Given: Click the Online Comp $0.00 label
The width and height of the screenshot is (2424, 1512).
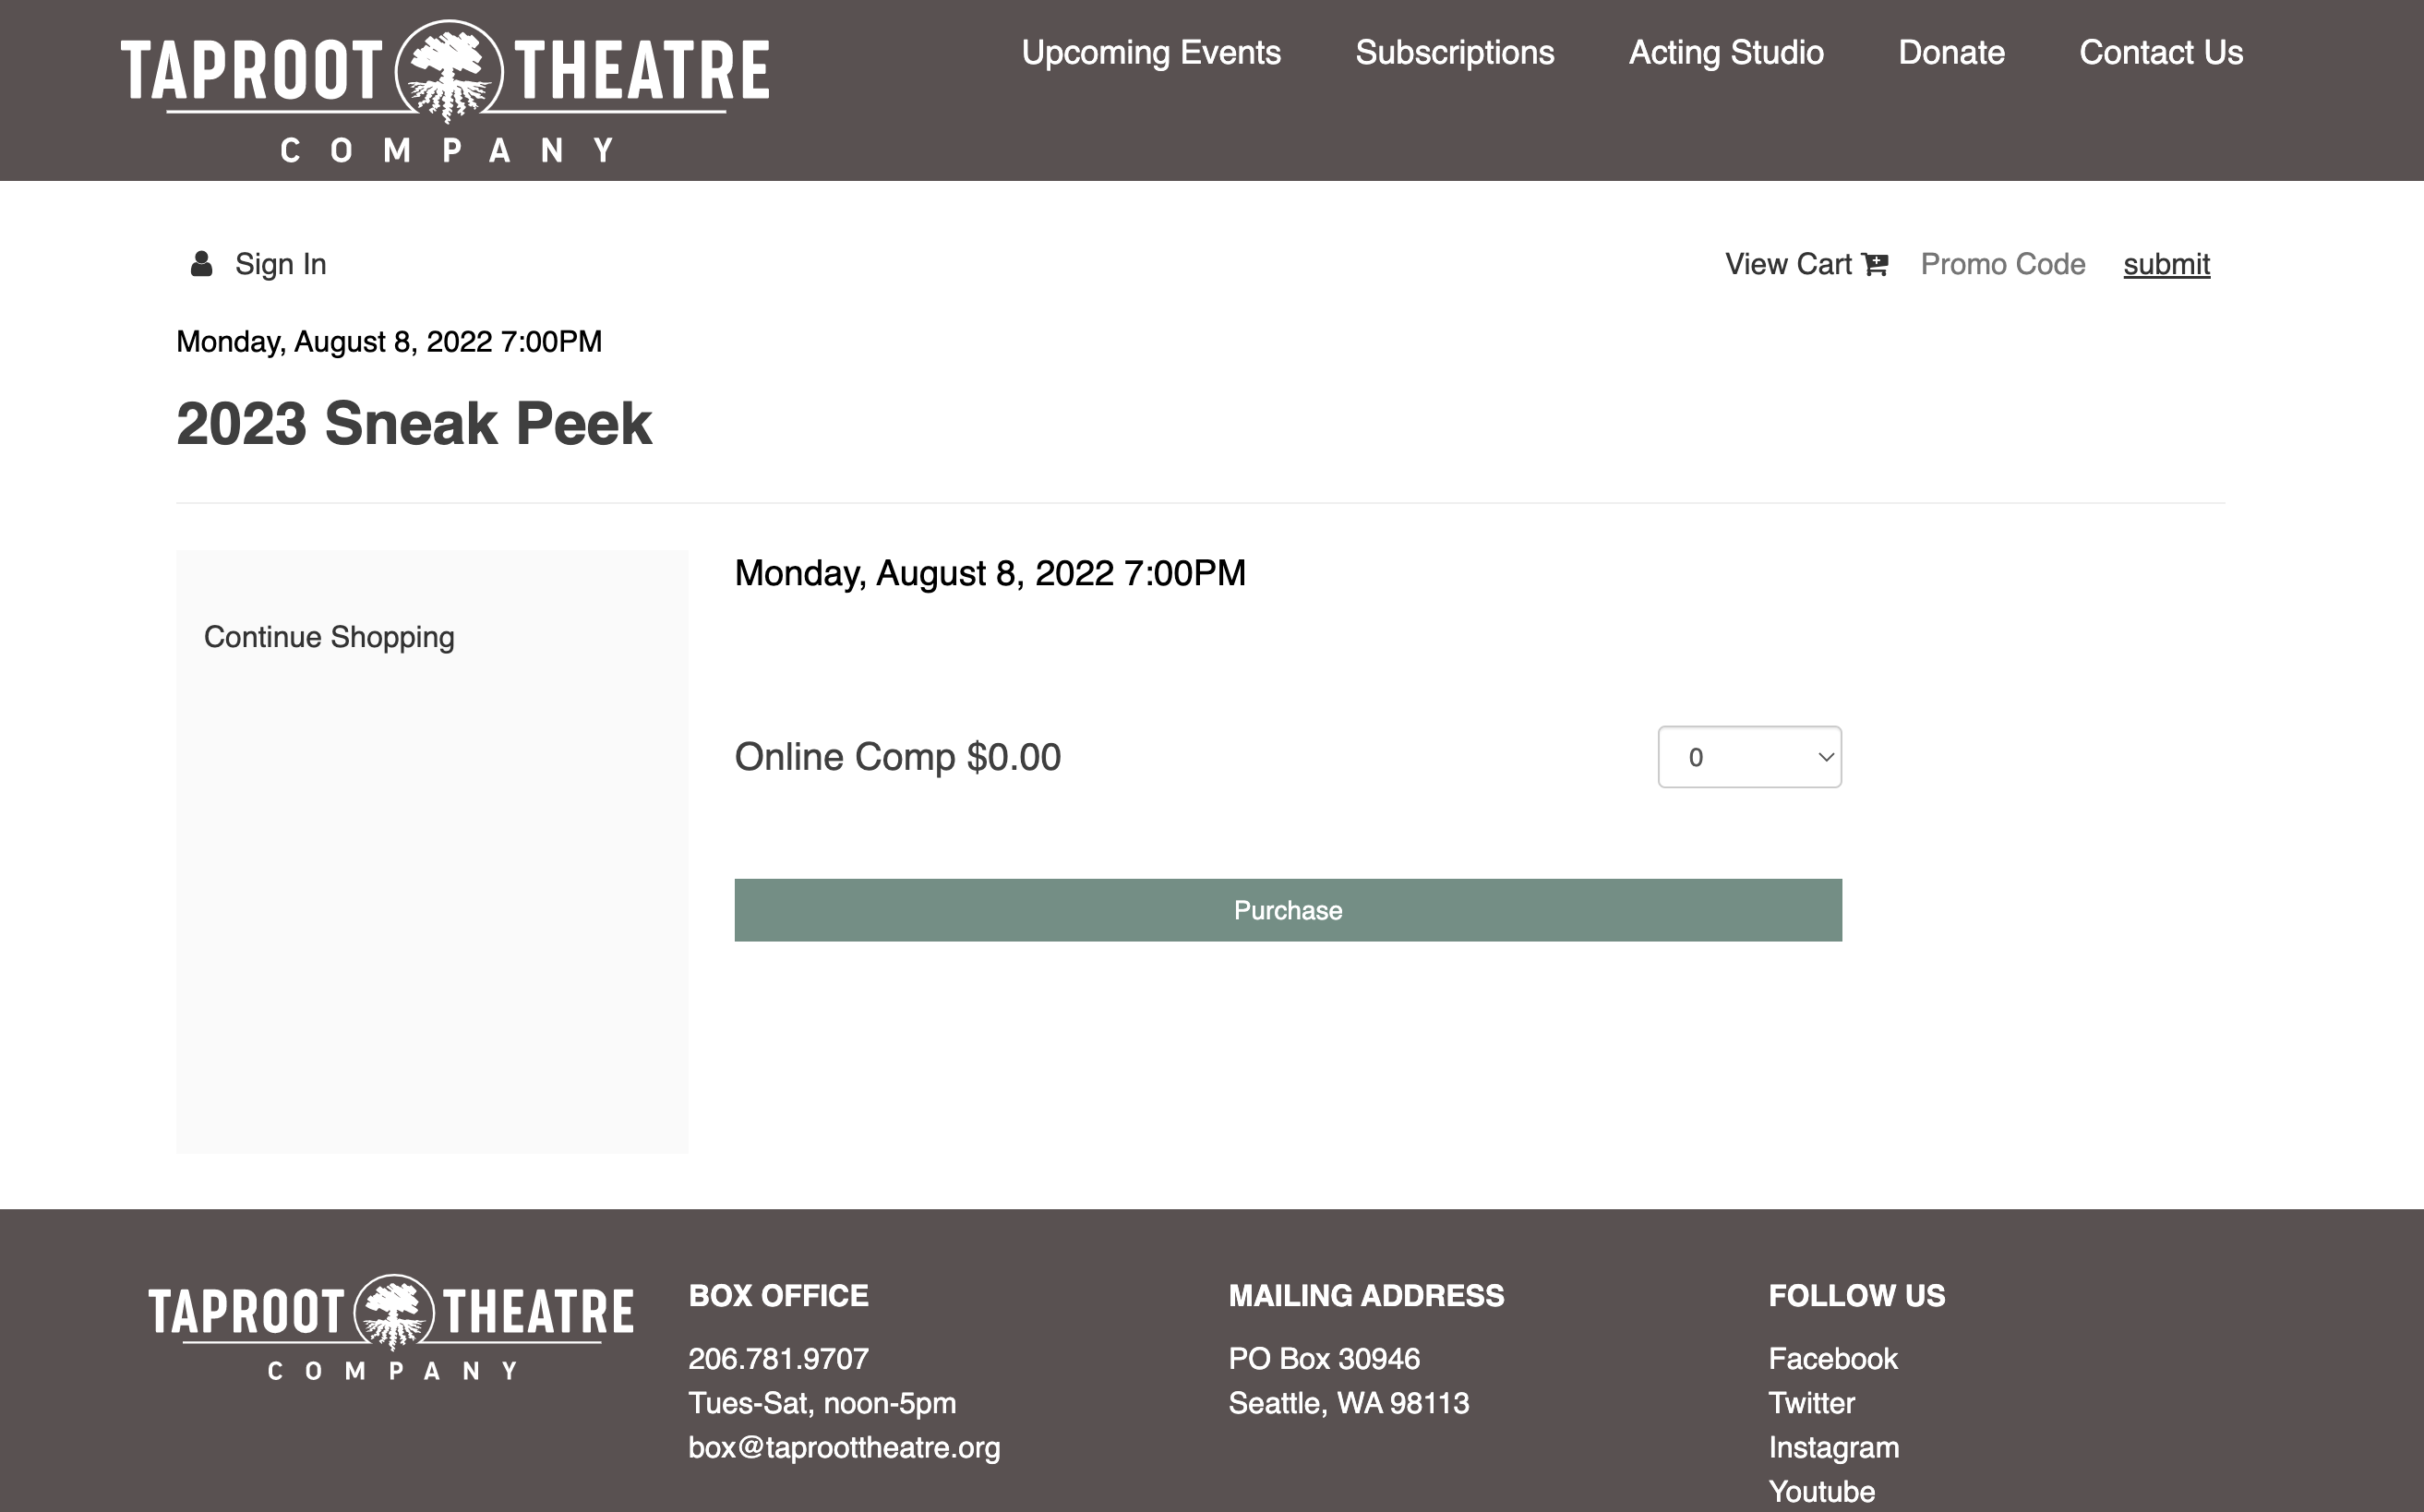Looking at the screenshot, I should pyautogui.click(x=898, y=757).
